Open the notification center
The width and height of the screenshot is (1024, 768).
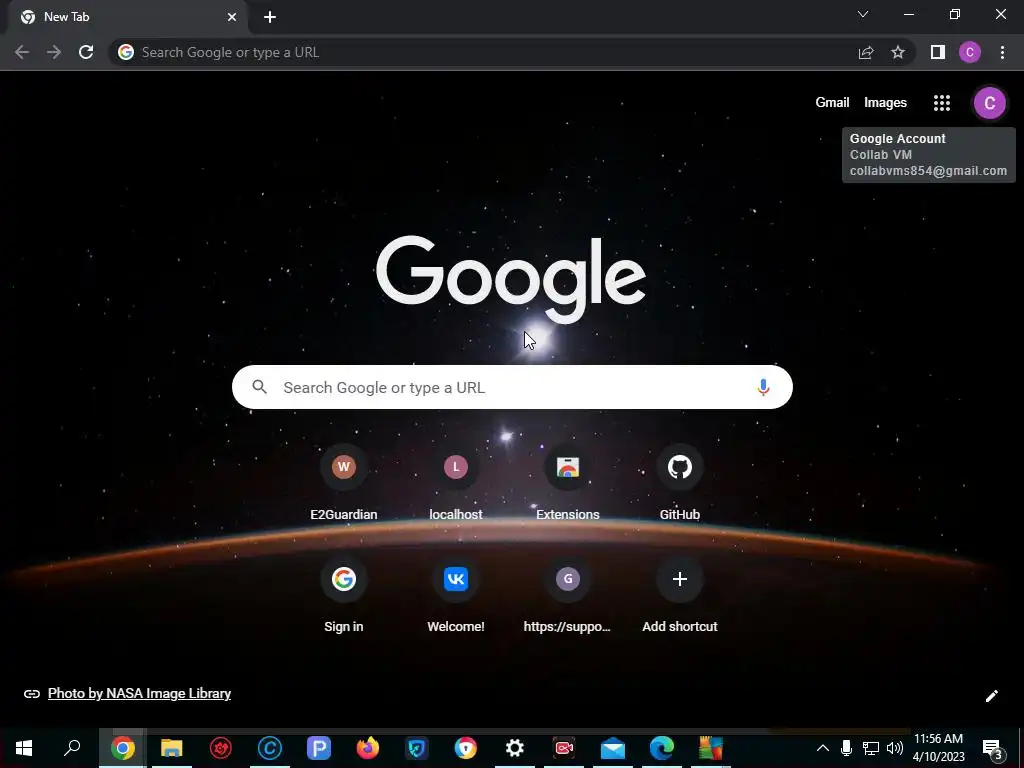[x=993, y=748]
